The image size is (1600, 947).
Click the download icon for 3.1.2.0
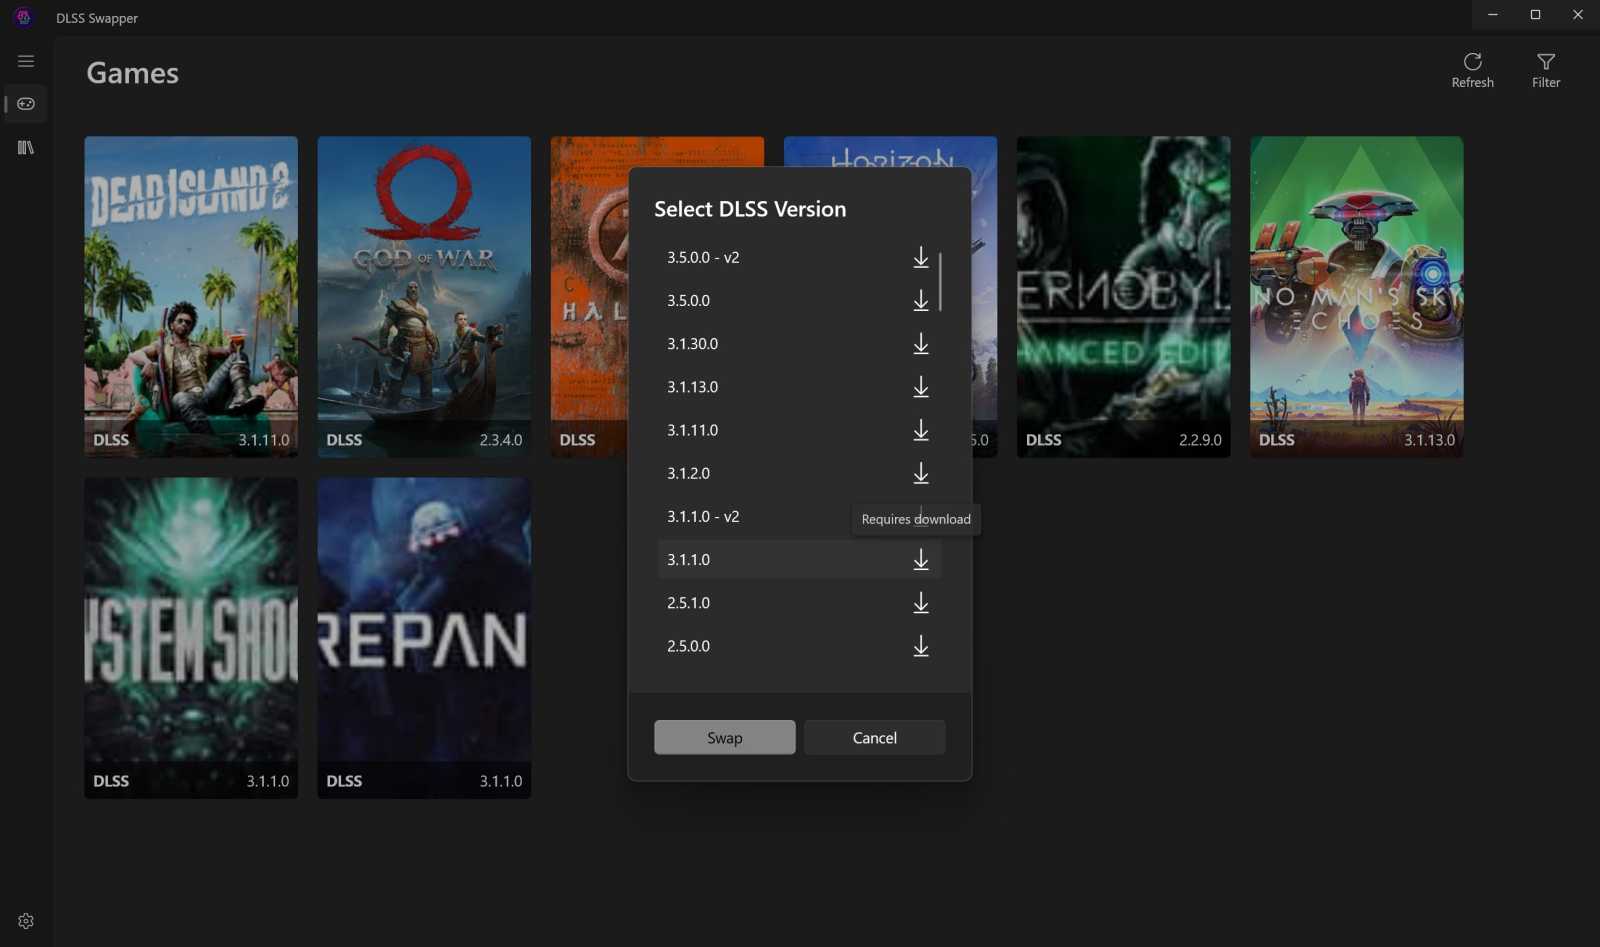921,473
